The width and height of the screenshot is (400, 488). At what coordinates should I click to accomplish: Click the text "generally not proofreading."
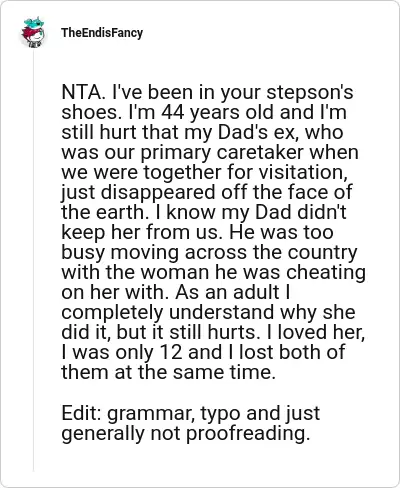click(x=186, y=433)
